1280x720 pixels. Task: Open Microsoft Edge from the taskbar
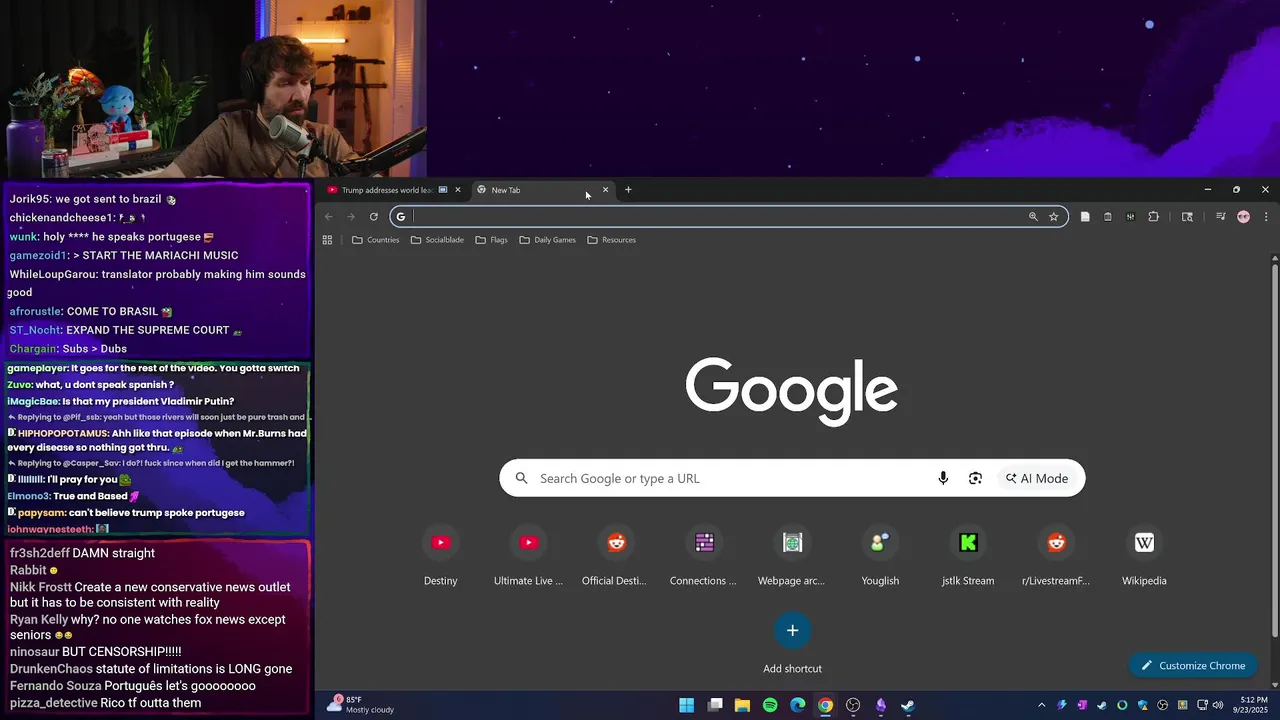click(x=798, y=705)
